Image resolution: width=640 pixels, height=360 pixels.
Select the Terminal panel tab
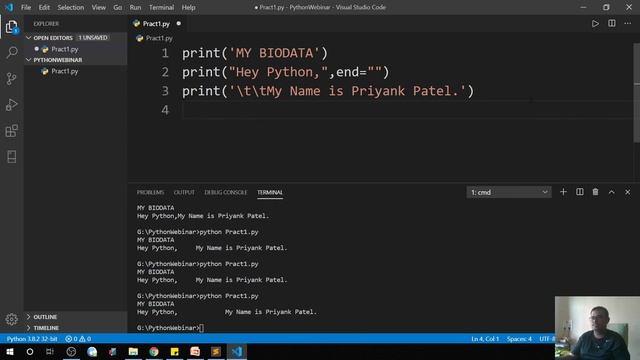click(270, 192)
